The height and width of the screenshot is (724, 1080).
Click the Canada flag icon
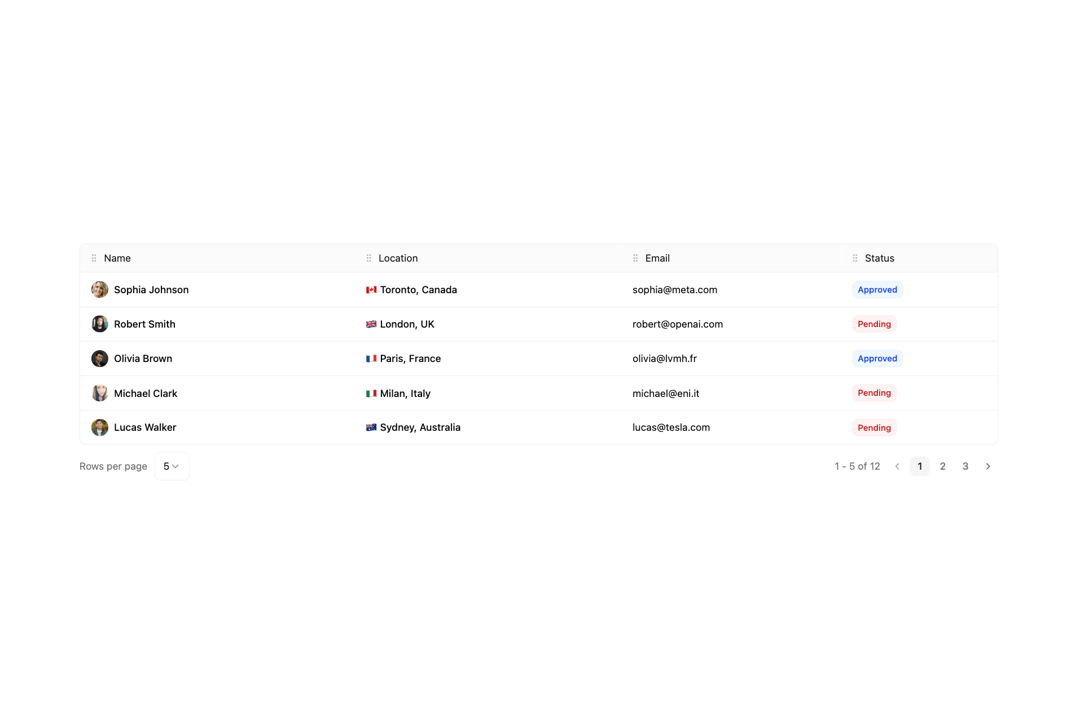click(371, 290)
